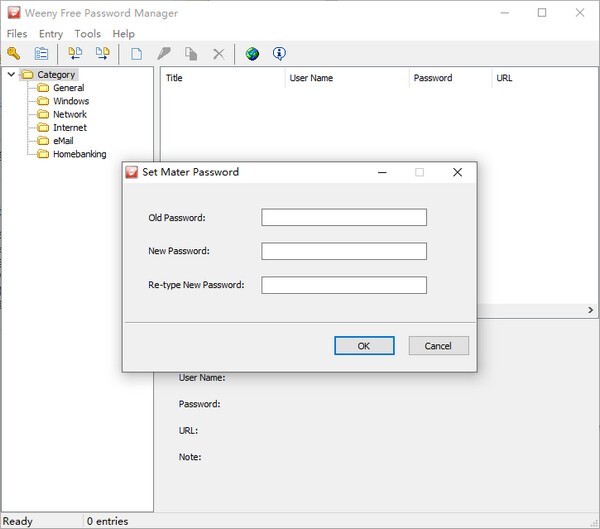
Task: Click the info about icon in the toolbar
Action: point(279,54)
